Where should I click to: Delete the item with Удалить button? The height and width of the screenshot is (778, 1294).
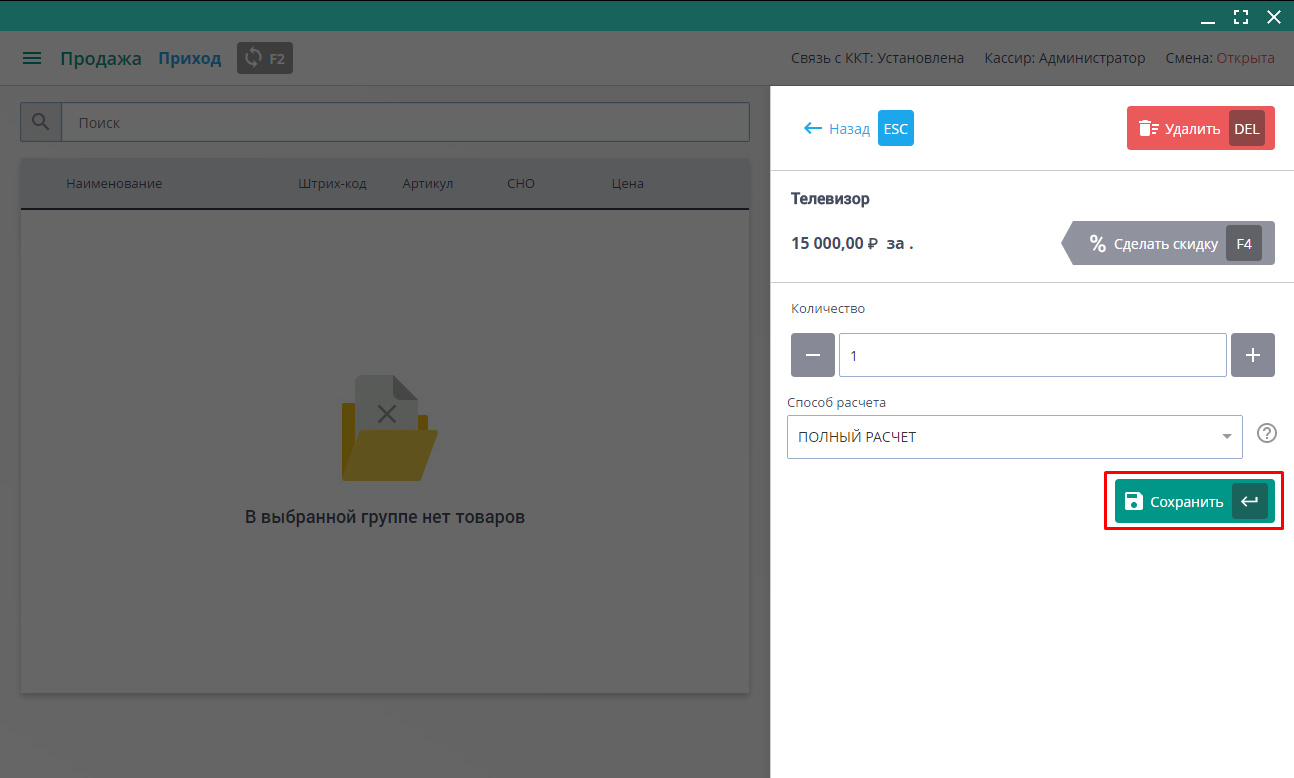[x=1201, y=128]
